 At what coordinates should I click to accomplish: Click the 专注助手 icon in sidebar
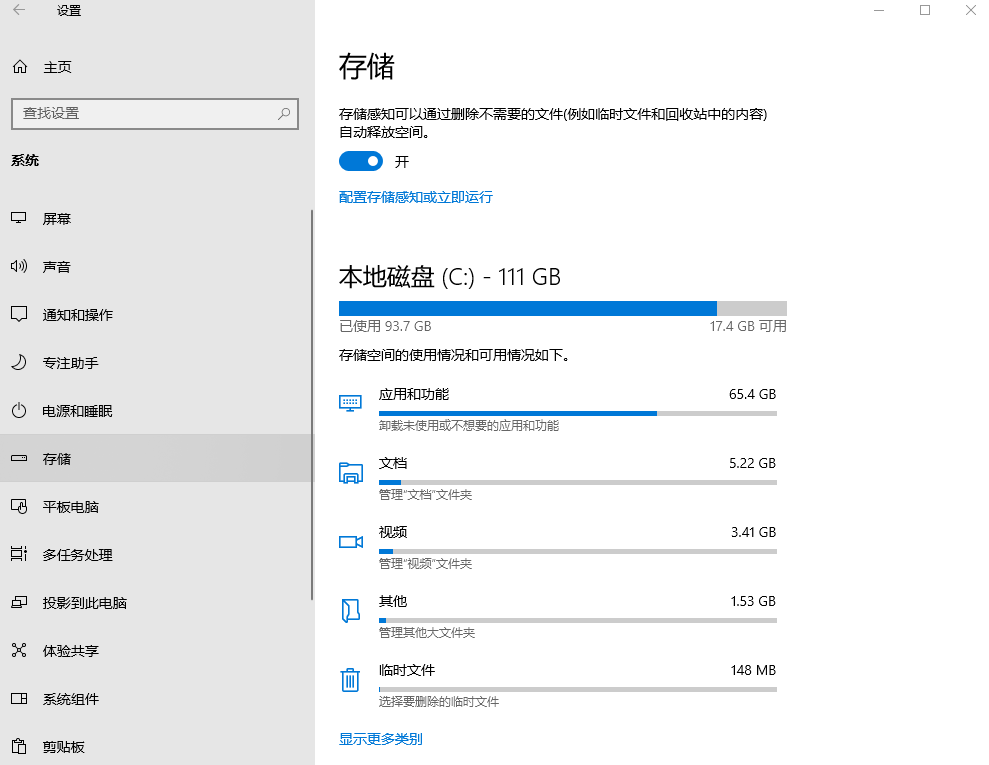click(x=18, y=362)
